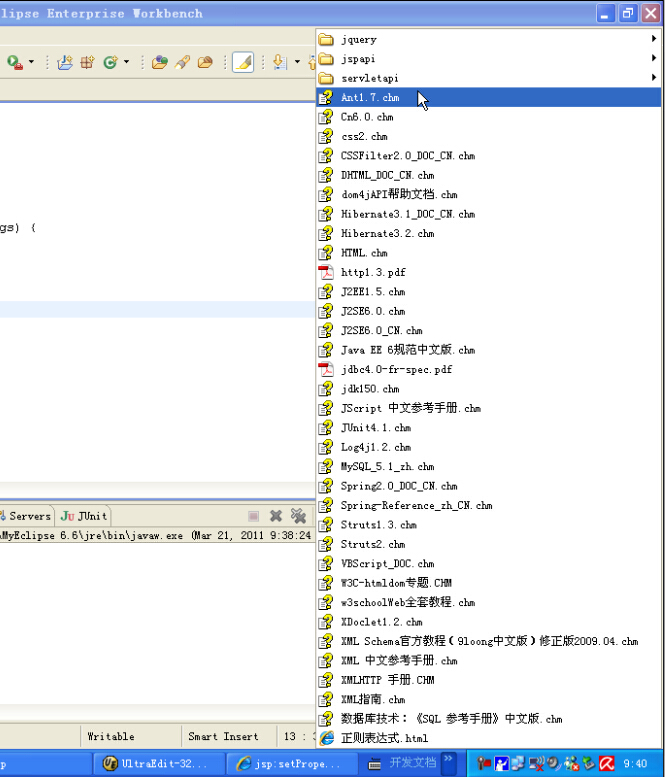Expand the New Java Class dropdown arrow
This screenshot has width=665, height=777.
[126, 62]
